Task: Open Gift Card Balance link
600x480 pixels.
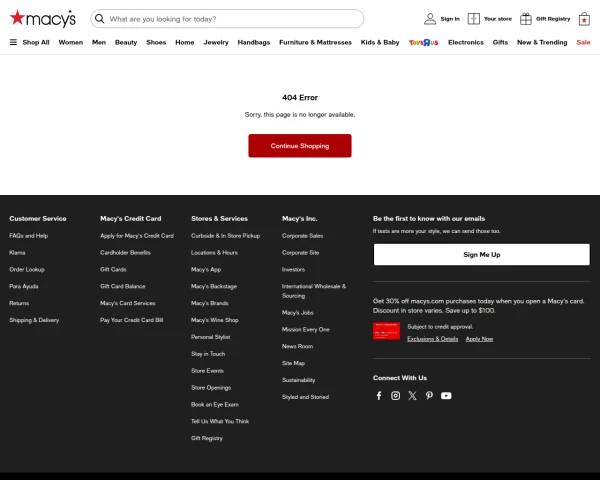Action: point(122,286)
